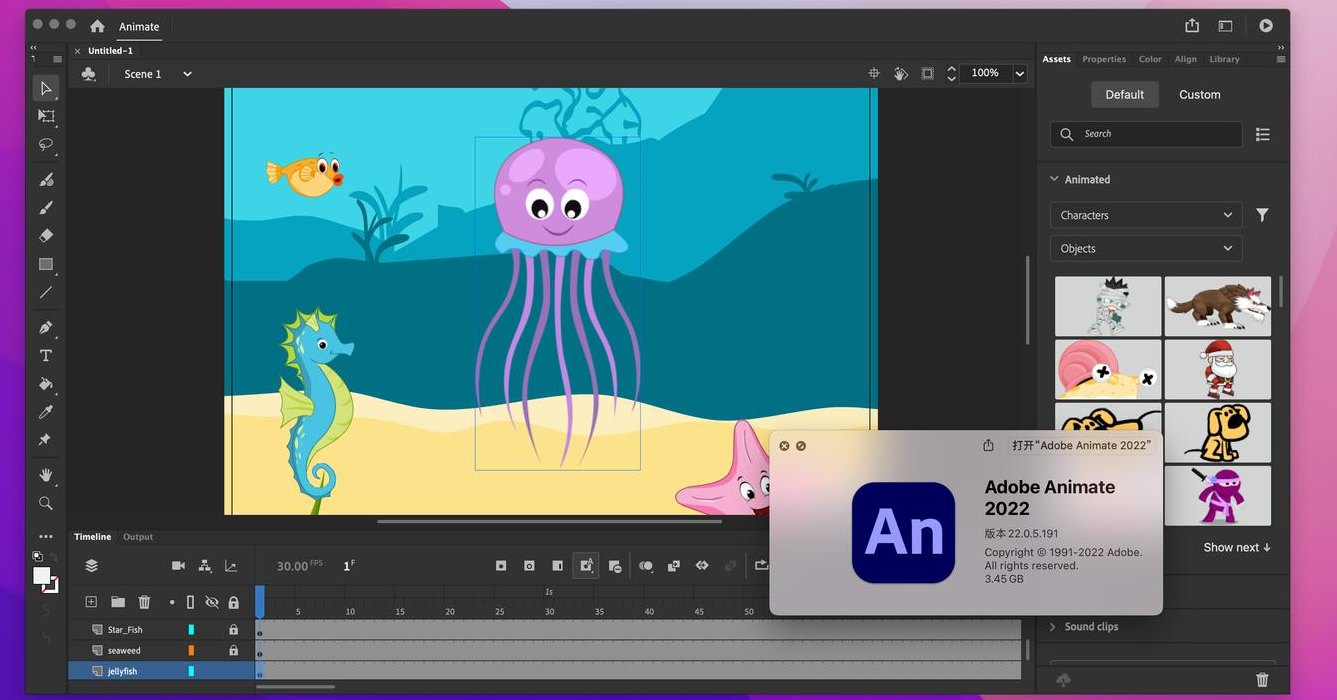Image resolution: width=1337 pixels, height=700 pixels.
Task: Open the Assets panel options menu
Action: point(1283,59)
